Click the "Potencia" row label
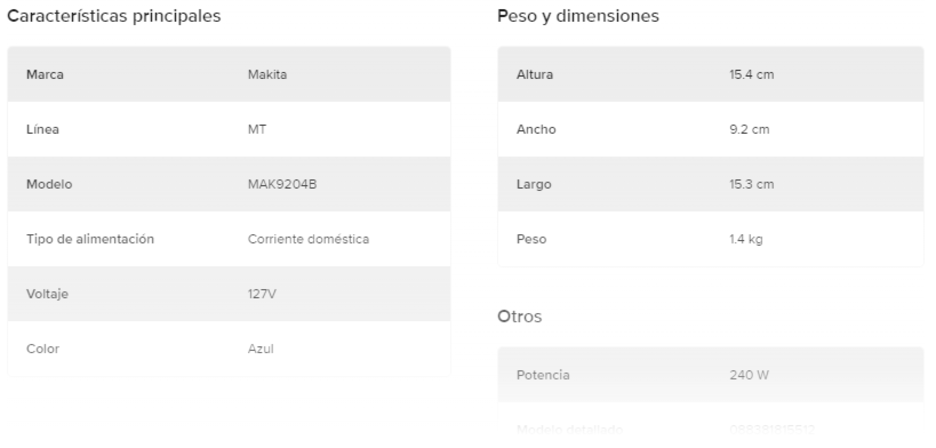This screenshot has width=936, height=448. coord(543,375)
